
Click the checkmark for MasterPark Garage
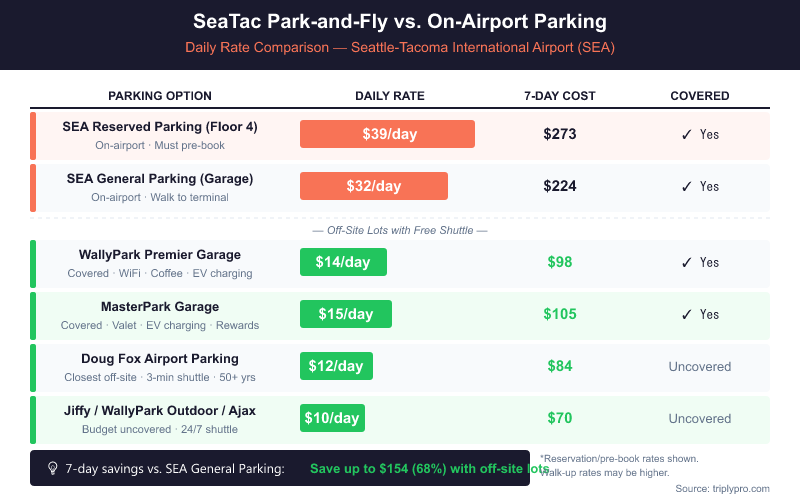click(x=686, y=314)
